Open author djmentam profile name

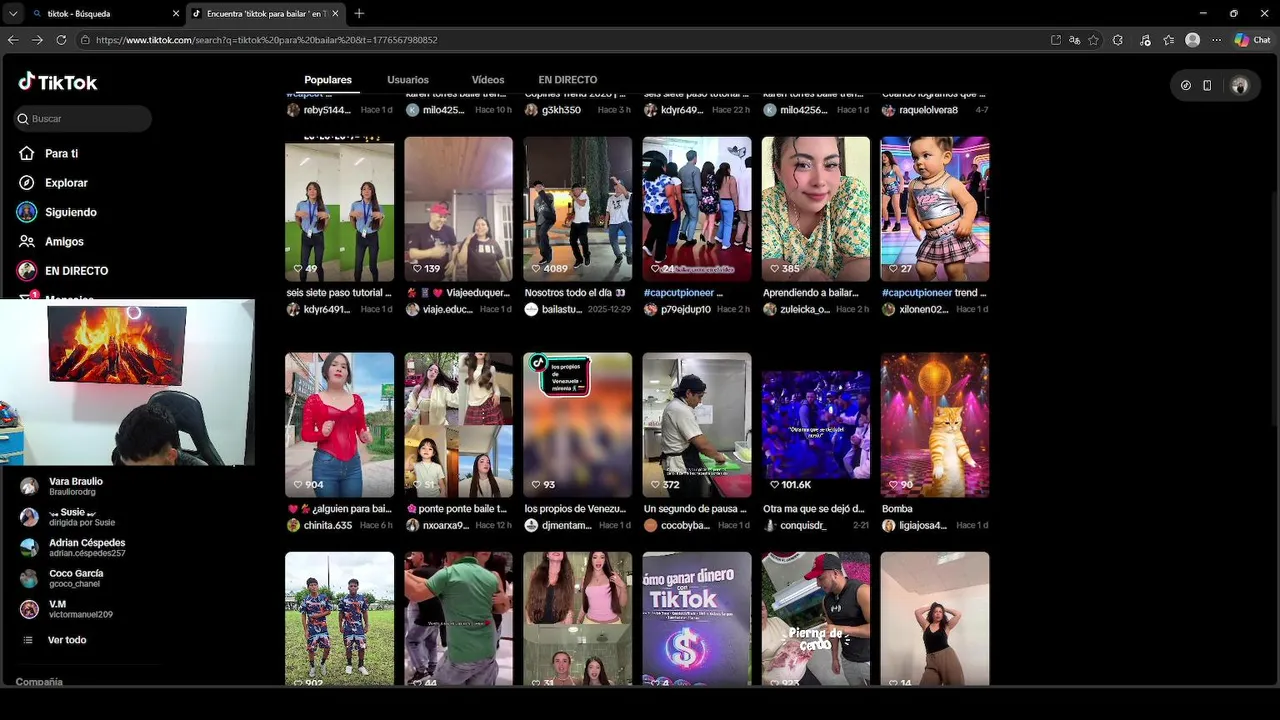(x=567, y=526)
